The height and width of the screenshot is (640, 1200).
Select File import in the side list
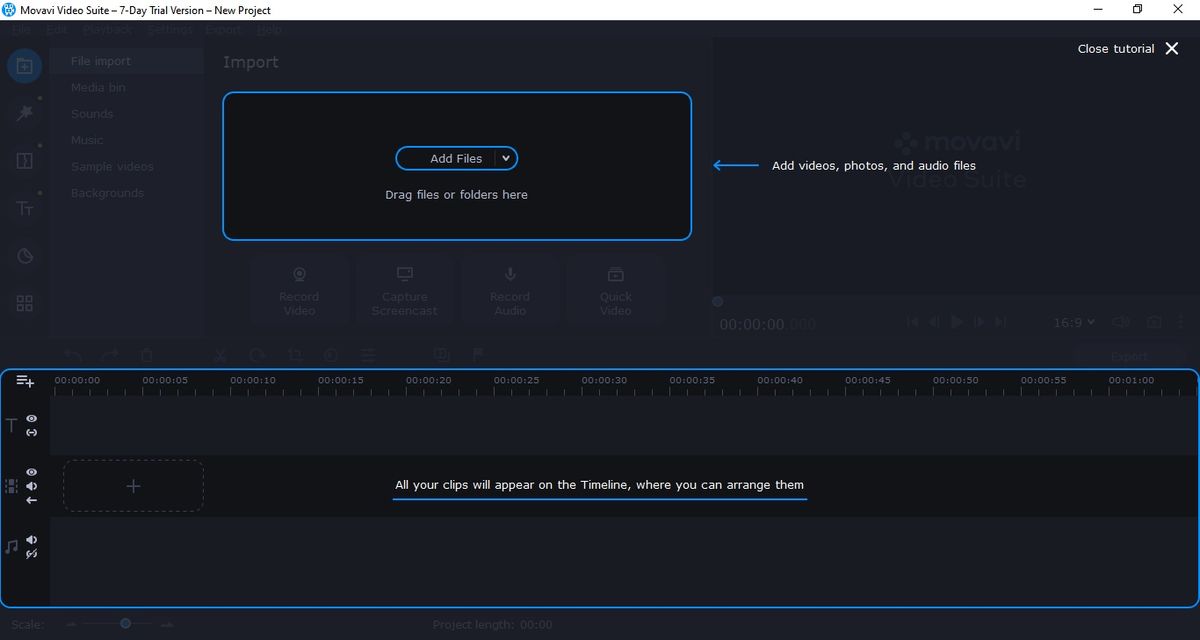[127, 61]
